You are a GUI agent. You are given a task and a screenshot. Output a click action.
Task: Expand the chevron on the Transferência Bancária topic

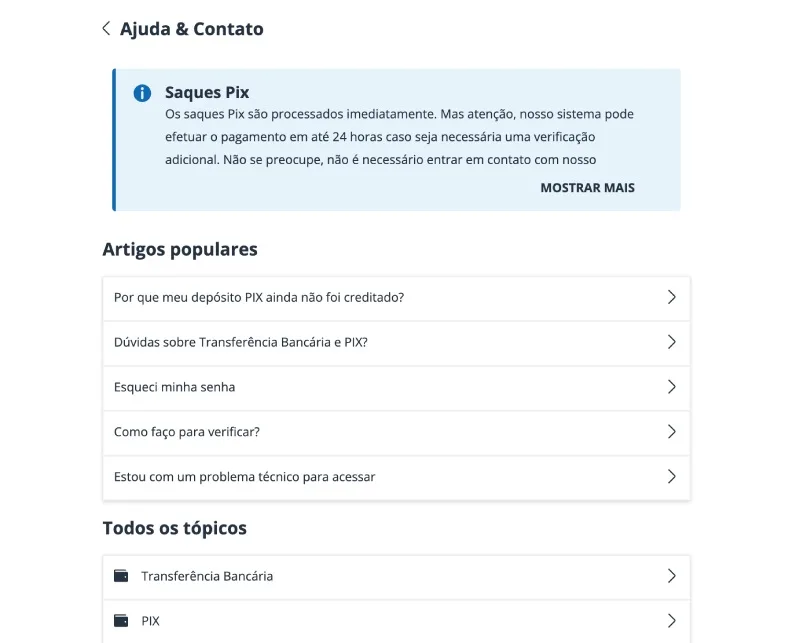671,577
